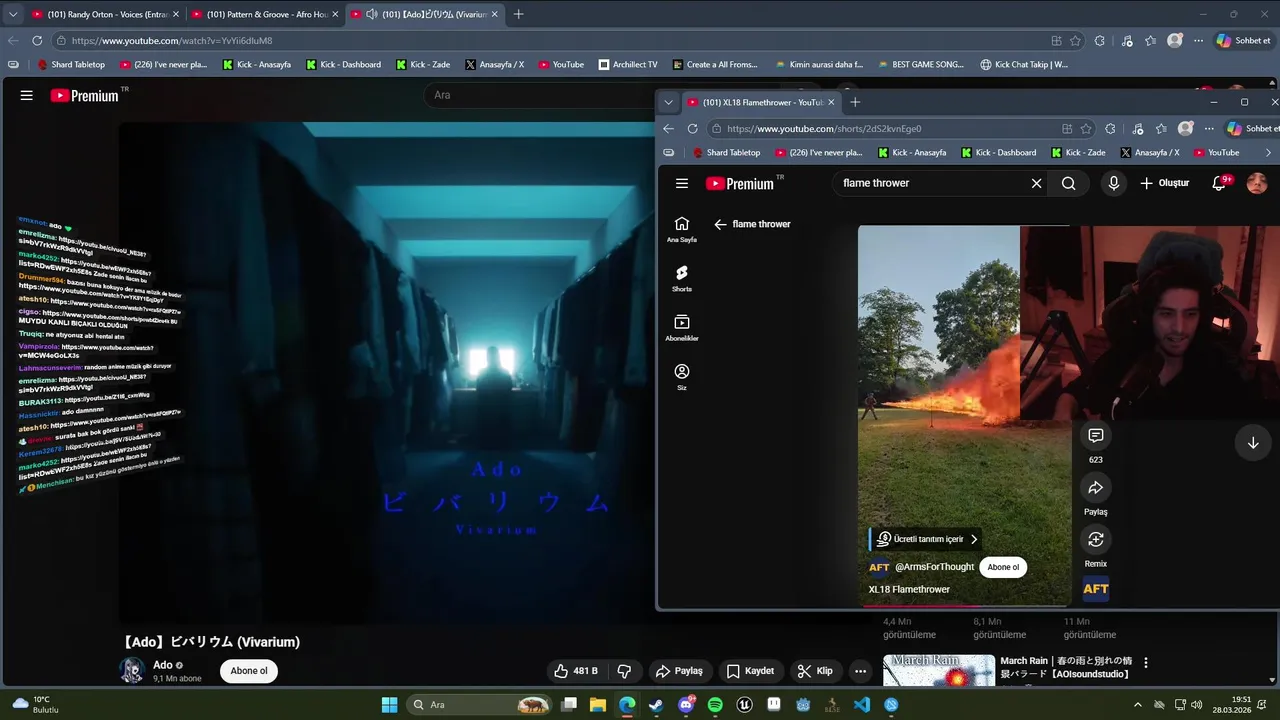Open Visual Studio Code from the taskbar
Viewport: 1280px width, 720px height.
(x=862, y=705)
